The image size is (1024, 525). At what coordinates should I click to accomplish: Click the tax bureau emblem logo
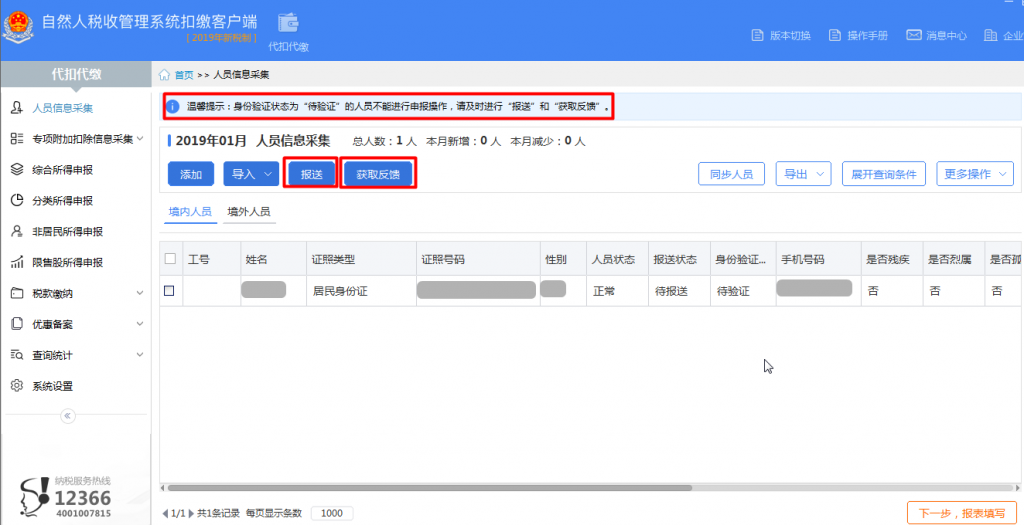point(18,29)
